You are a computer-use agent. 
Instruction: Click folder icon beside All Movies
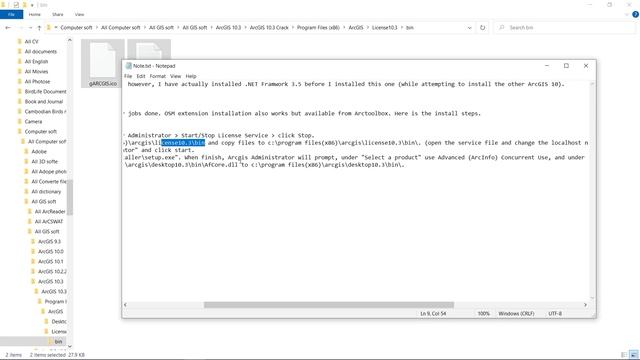[20, 71]
